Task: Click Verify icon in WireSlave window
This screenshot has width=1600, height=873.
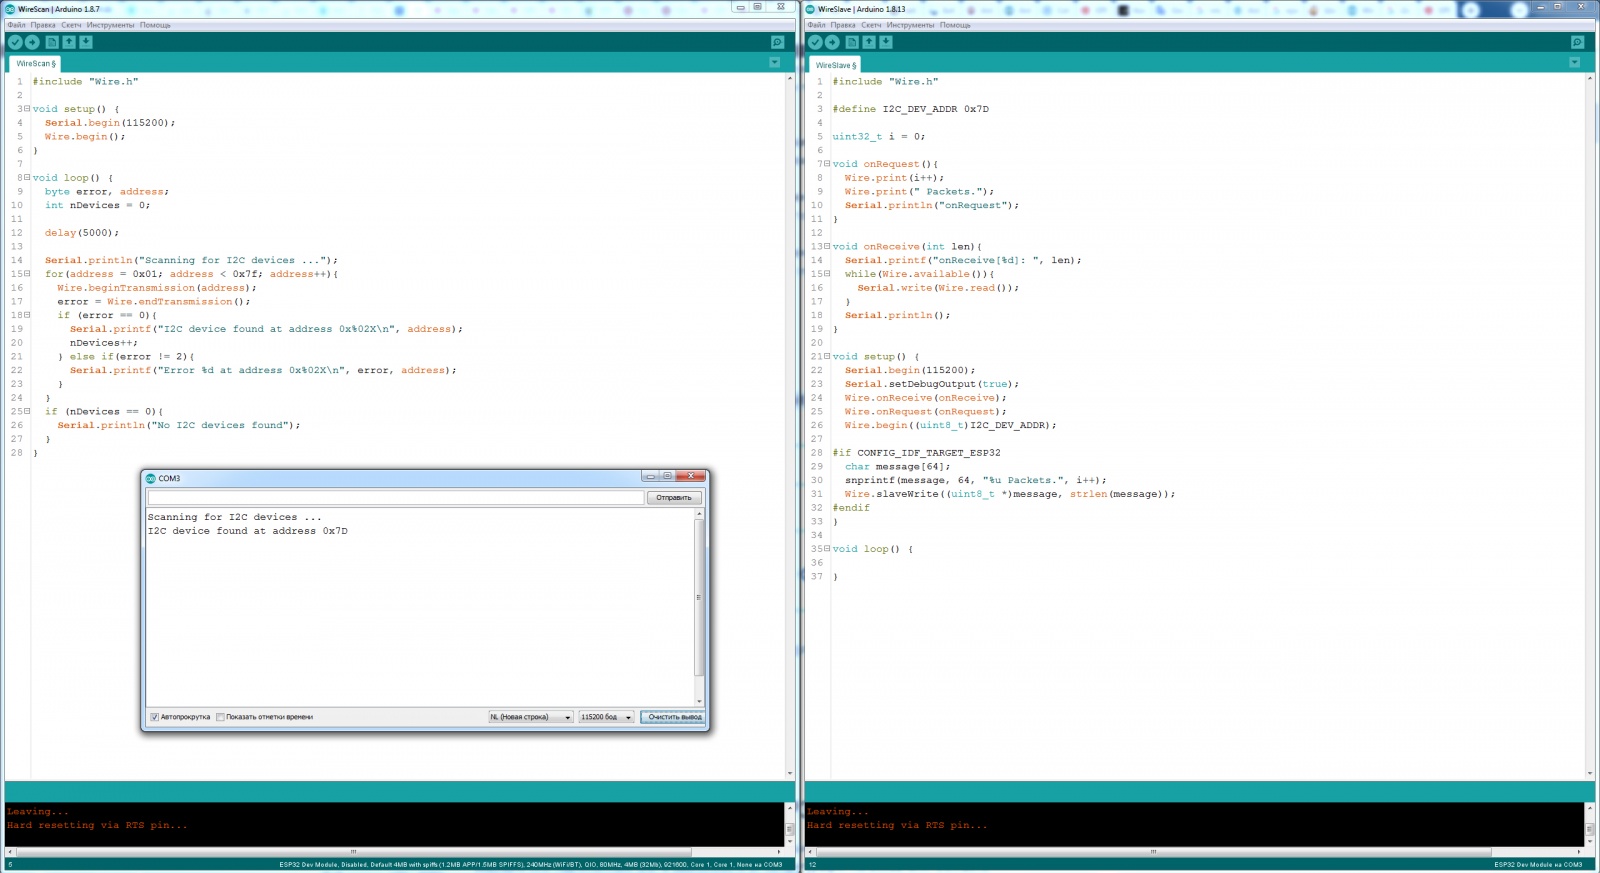Action: (815, 42)
